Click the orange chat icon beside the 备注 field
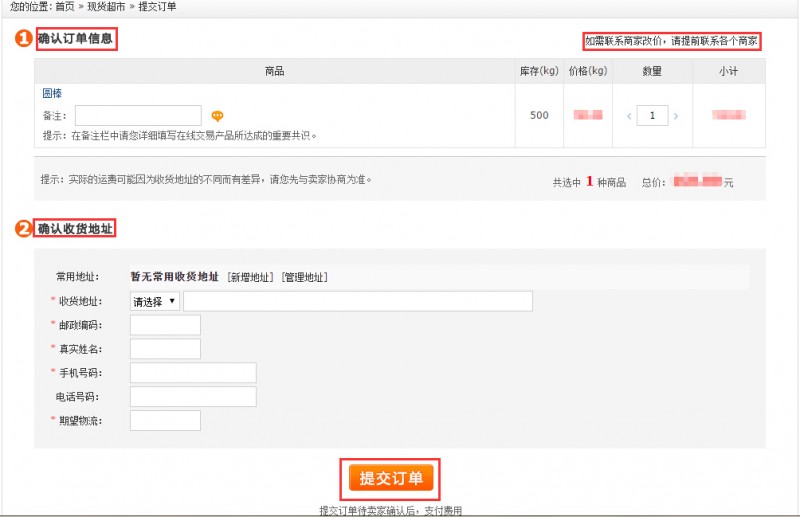Screen dimensions: 800x517 coord(217,116)
